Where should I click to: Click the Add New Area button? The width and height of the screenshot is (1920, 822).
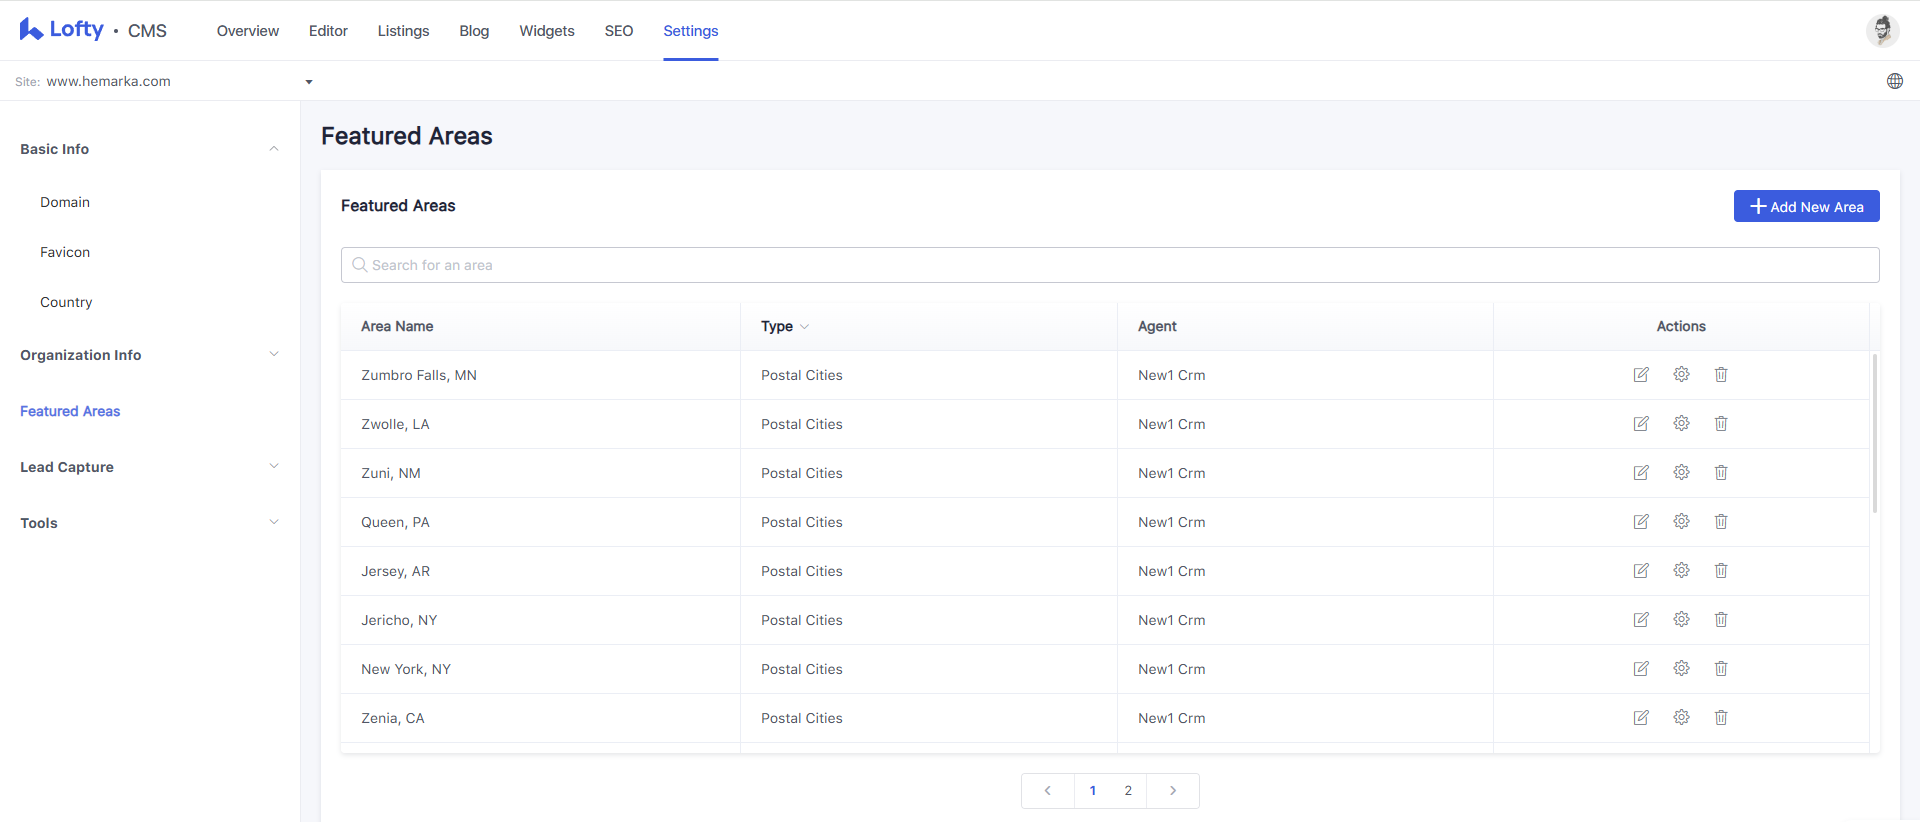click(1806, 206)
